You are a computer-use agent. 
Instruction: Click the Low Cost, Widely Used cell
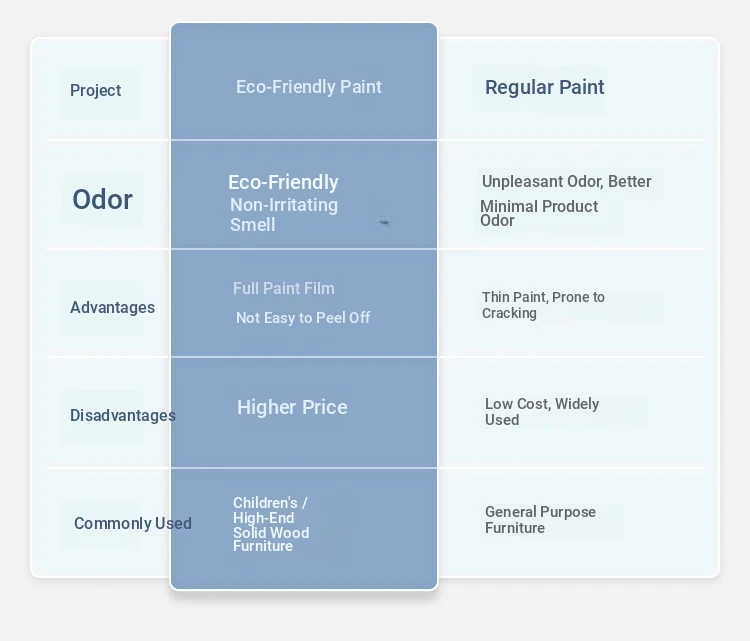542,411
